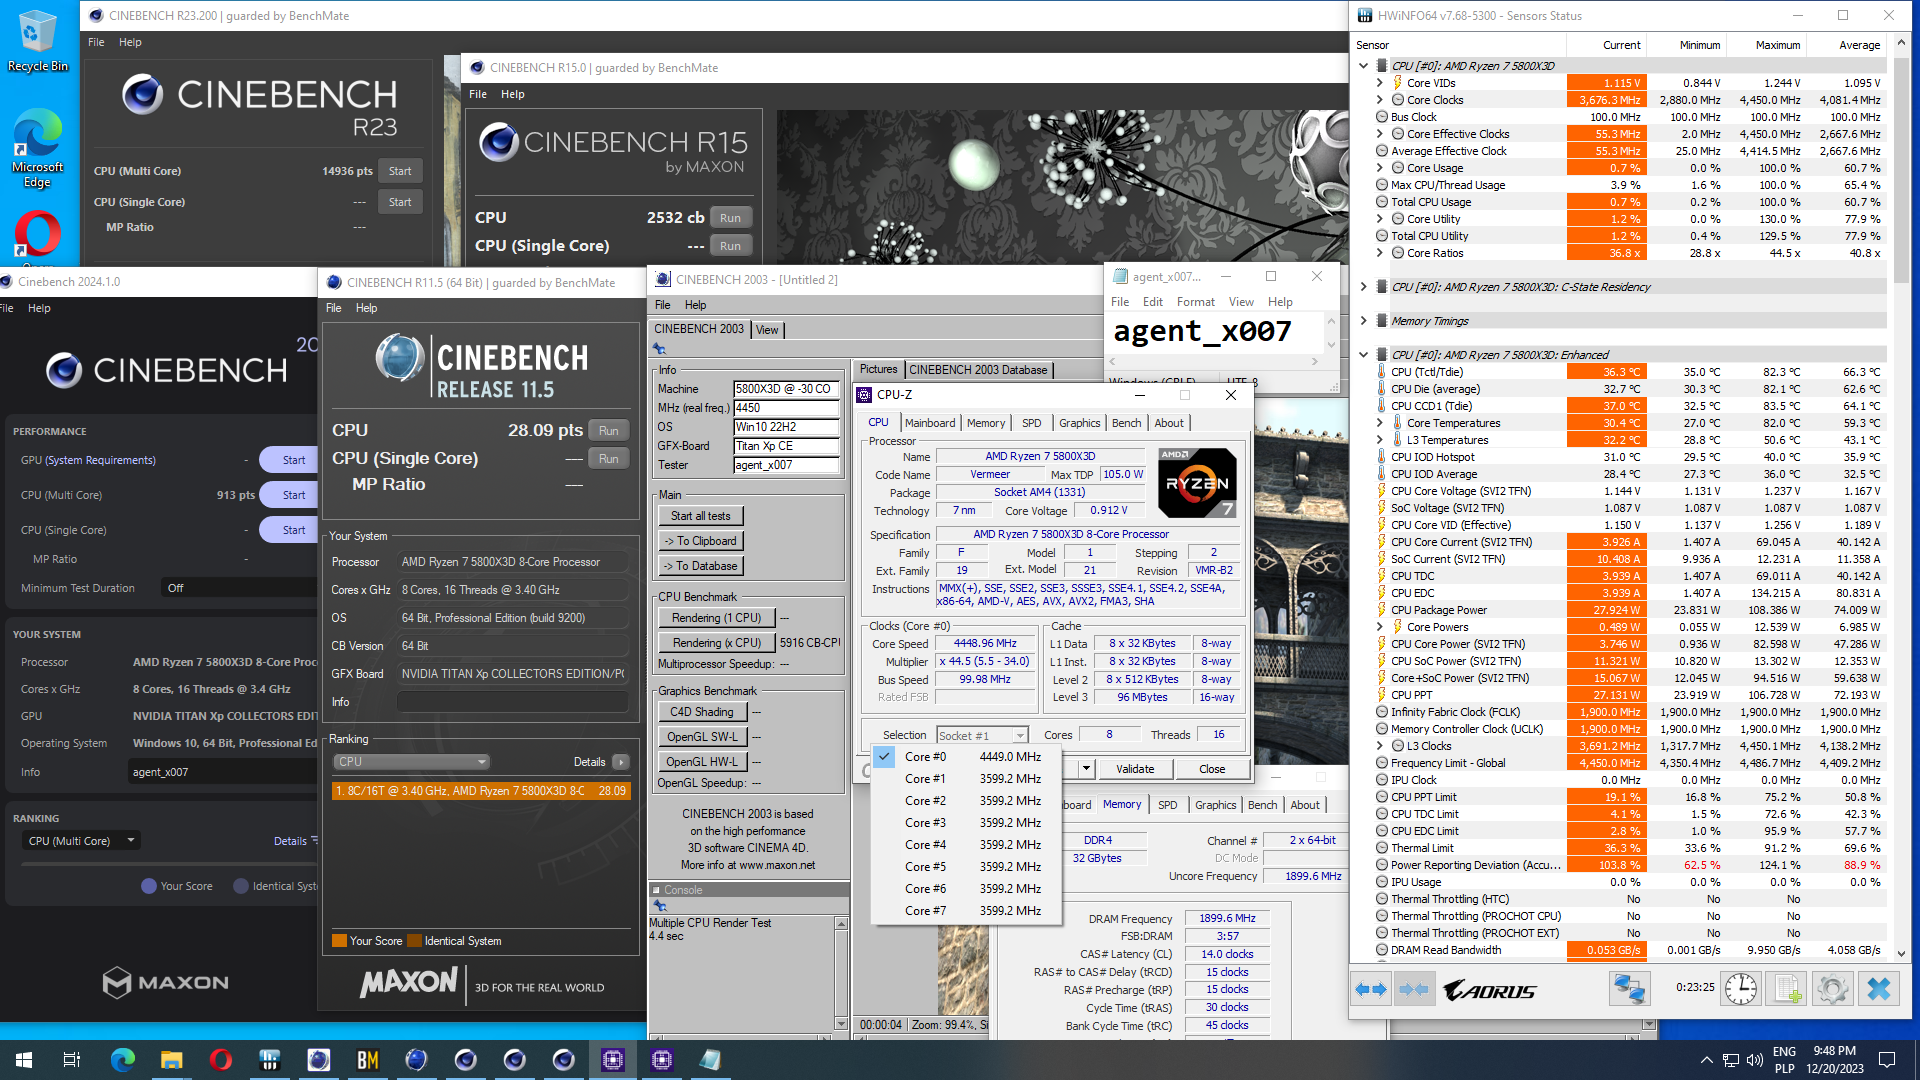Open the Bench tab in CPU-Z
The image size is (1920, 1080).
(1126, 423)
